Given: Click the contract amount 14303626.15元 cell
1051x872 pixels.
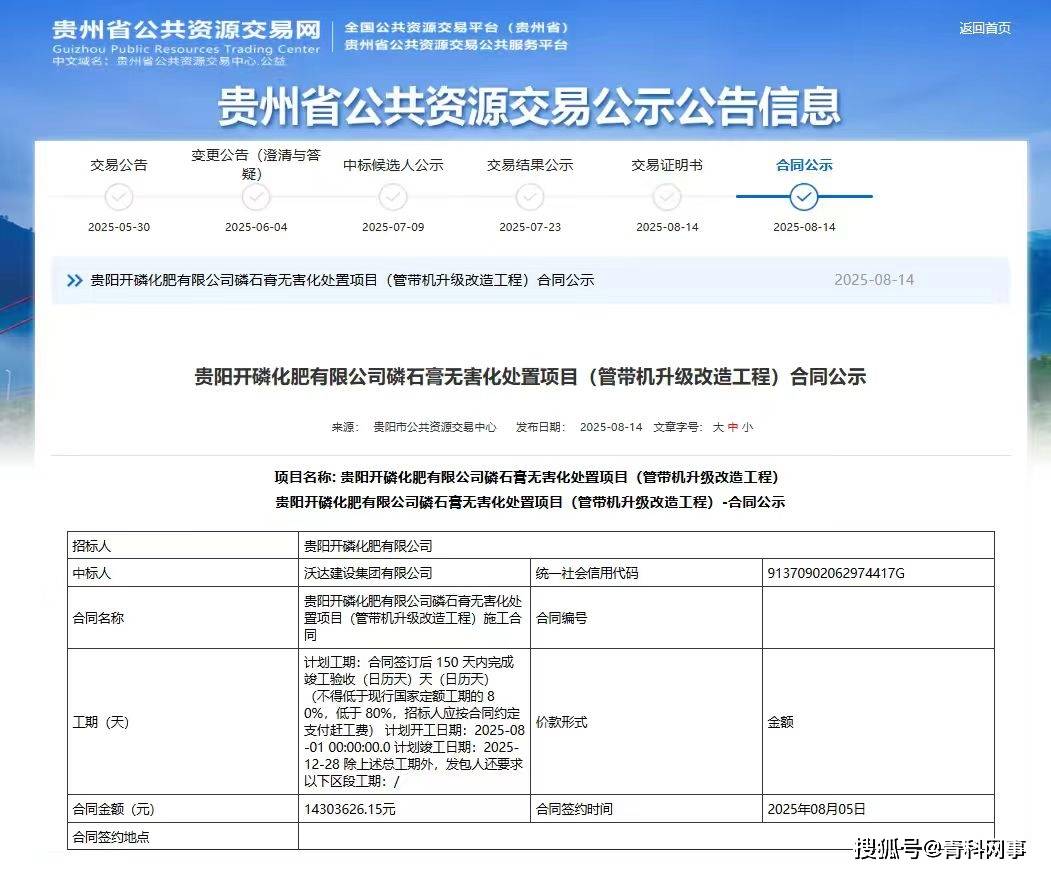Looking at the screenshot, I should point(350,809).
